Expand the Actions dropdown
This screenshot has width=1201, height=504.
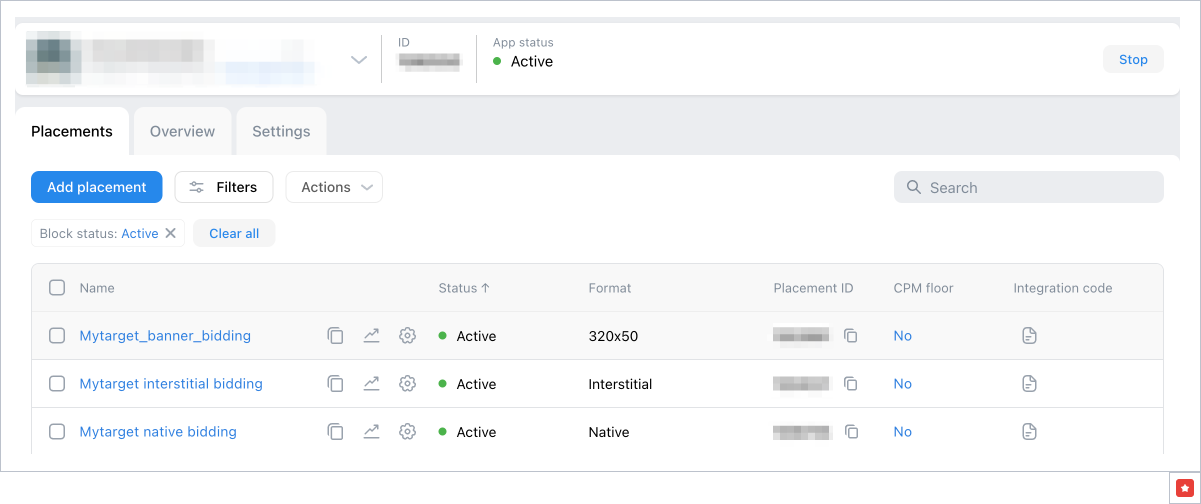(334, 187)
